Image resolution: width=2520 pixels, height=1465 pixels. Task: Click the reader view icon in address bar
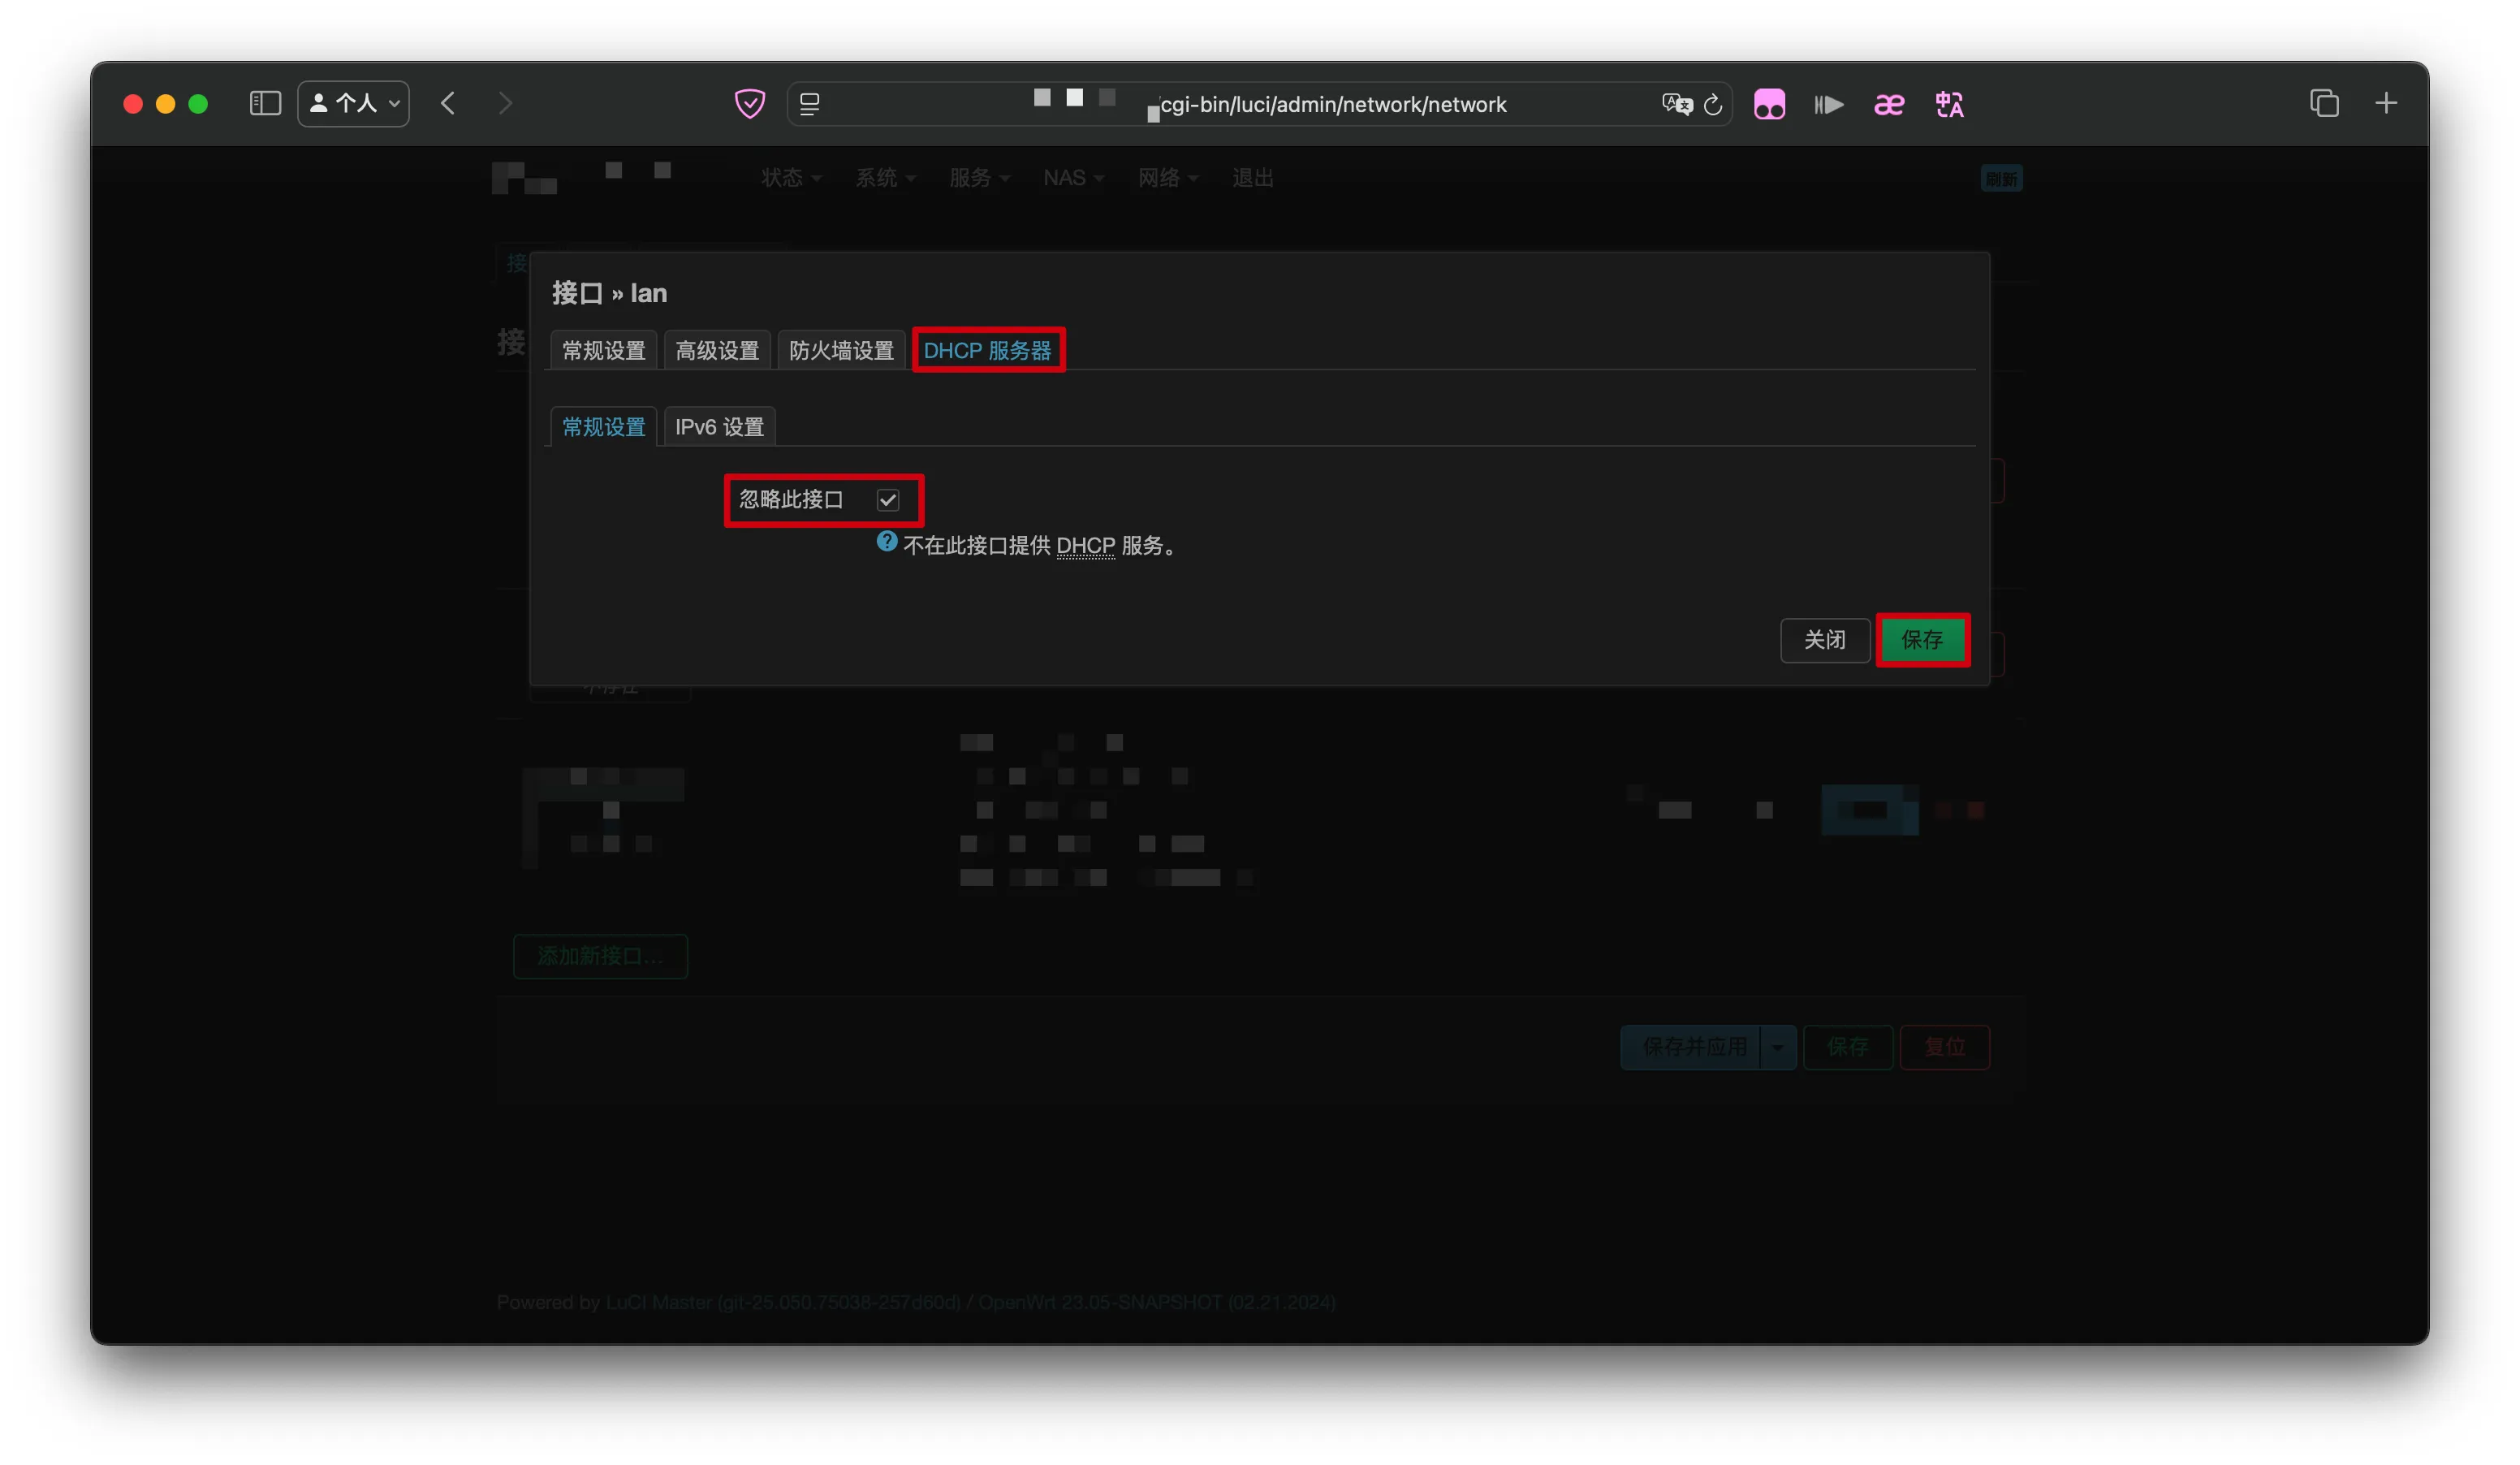click(x=810, y=104)
